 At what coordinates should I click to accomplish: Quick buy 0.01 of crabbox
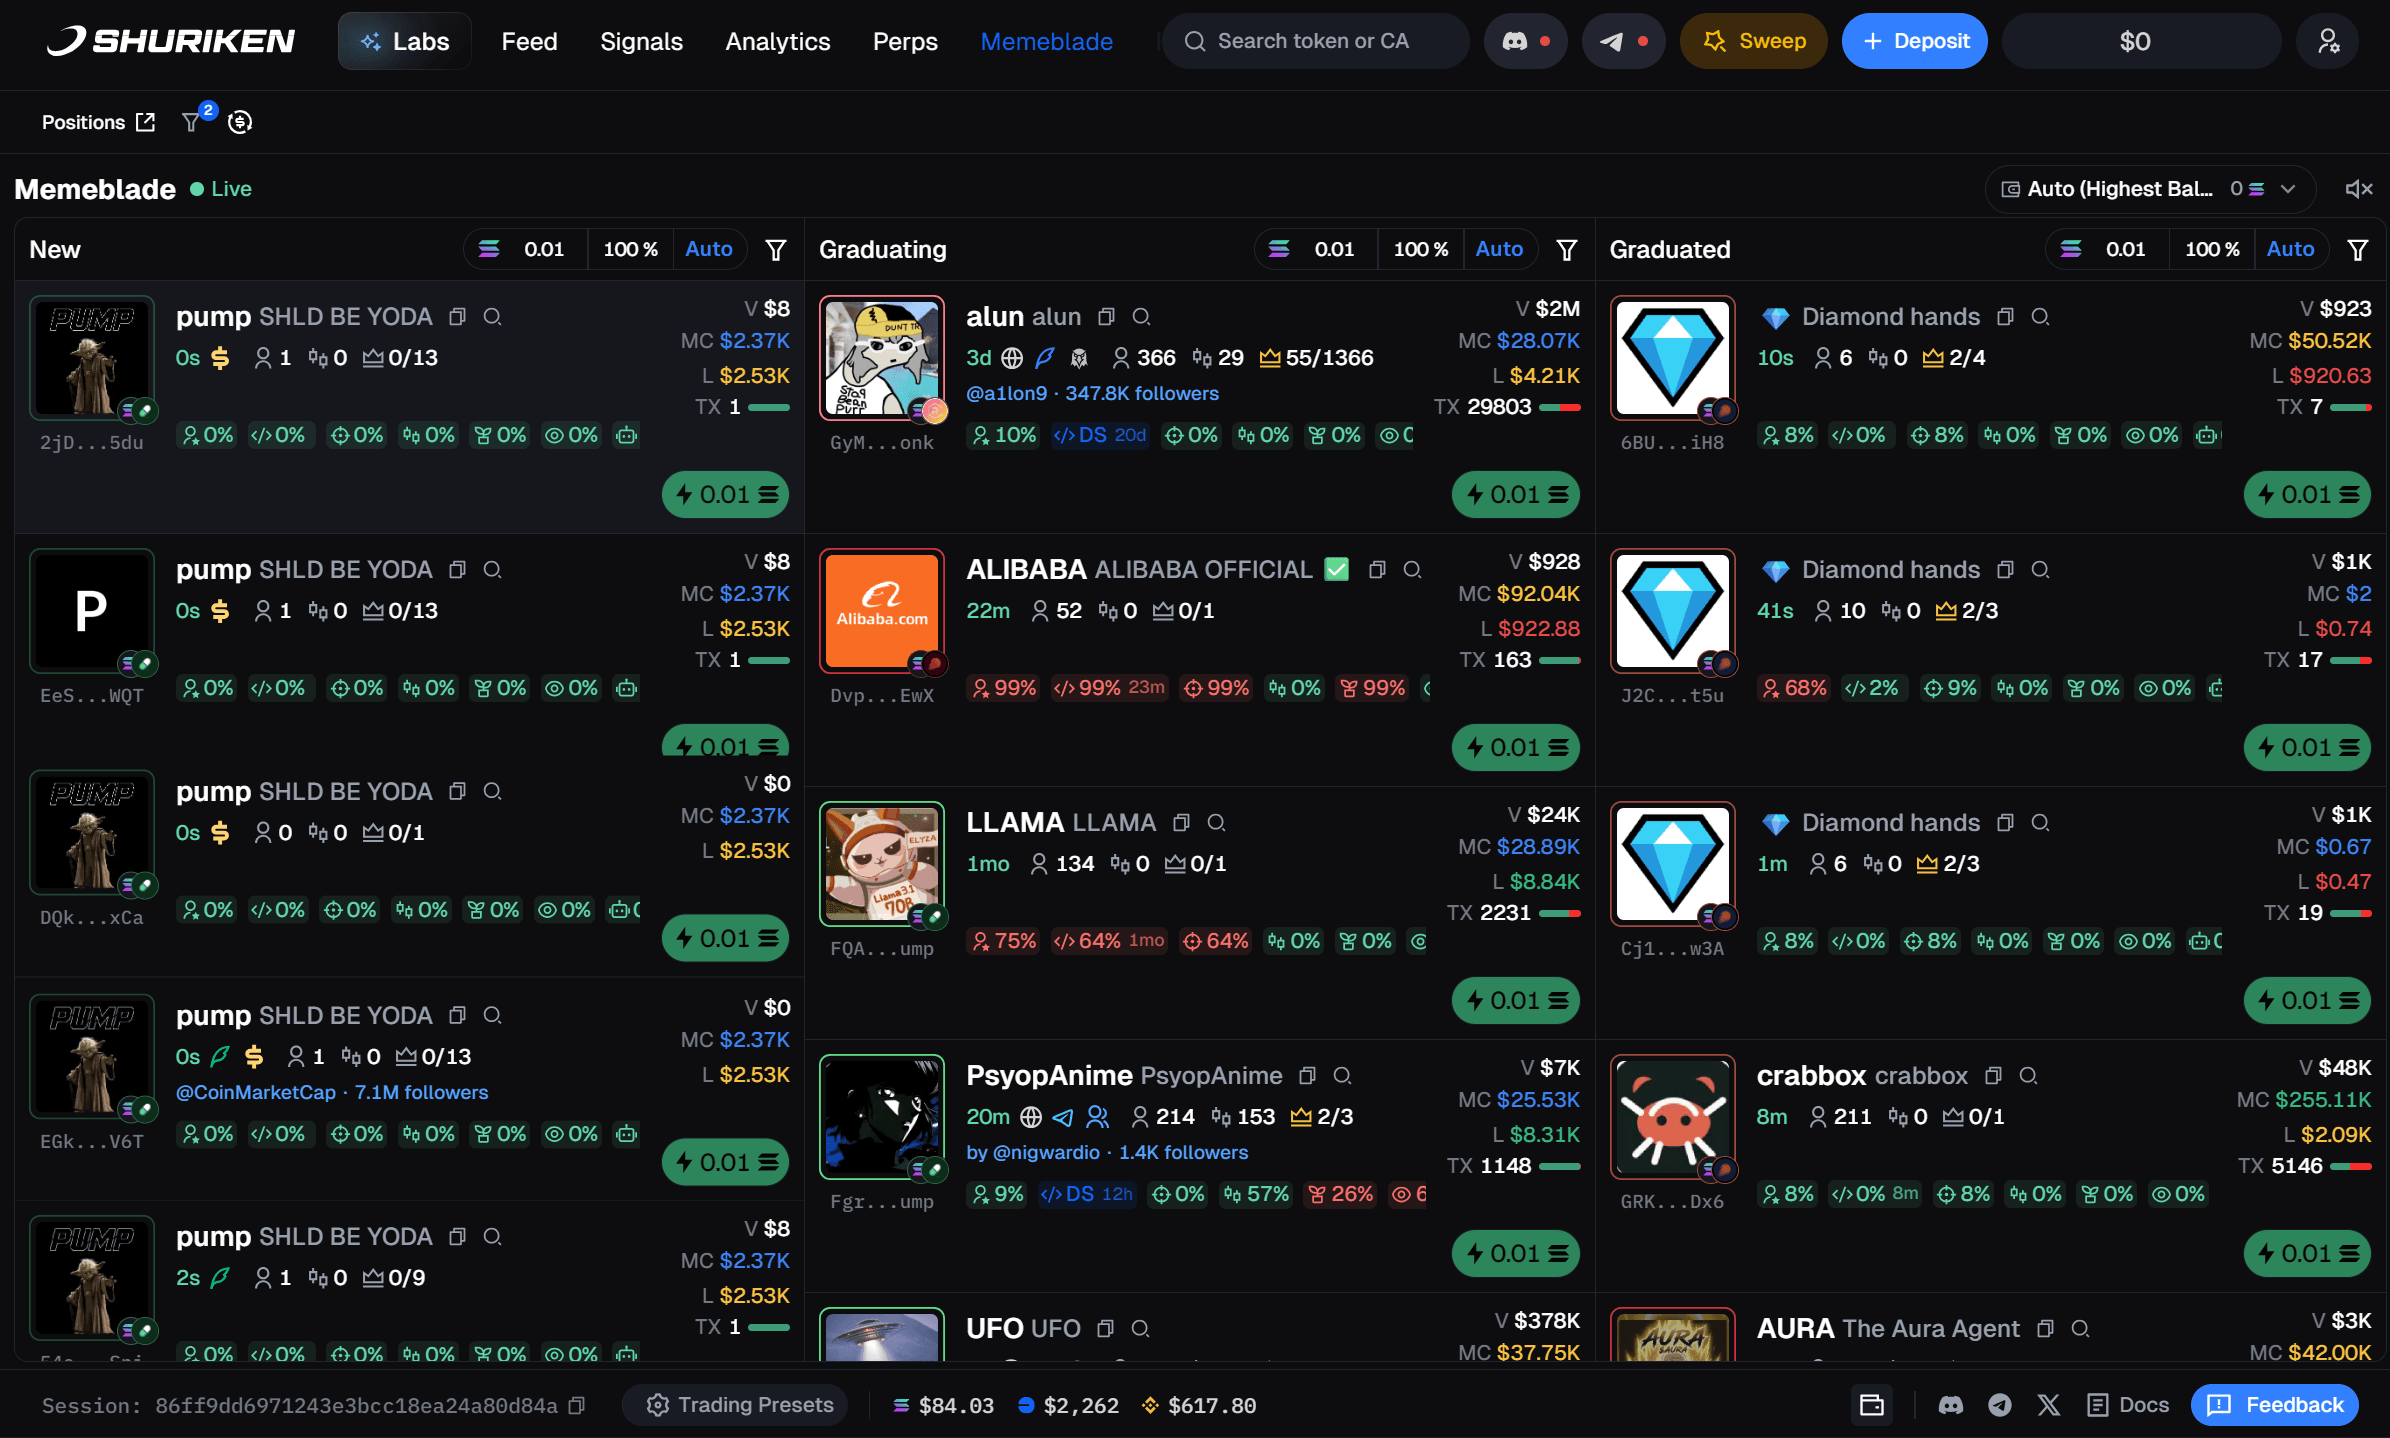pos(2307,1254)
